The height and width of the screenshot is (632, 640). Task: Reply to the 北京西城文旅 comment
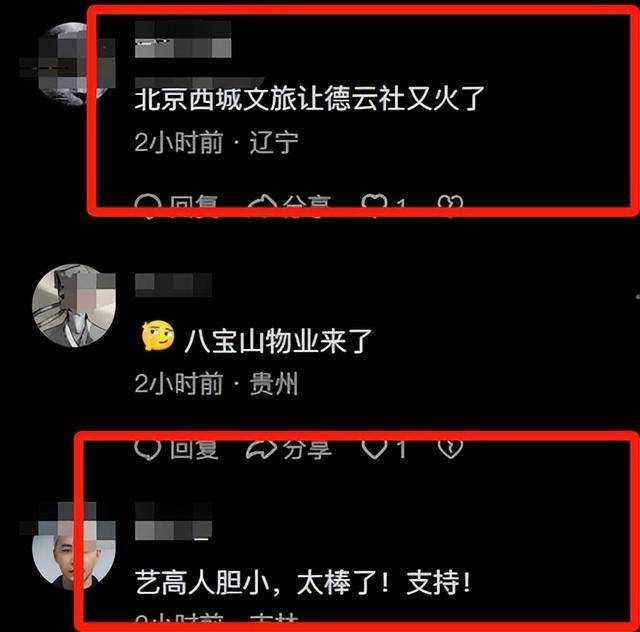(x=176, y=203)
